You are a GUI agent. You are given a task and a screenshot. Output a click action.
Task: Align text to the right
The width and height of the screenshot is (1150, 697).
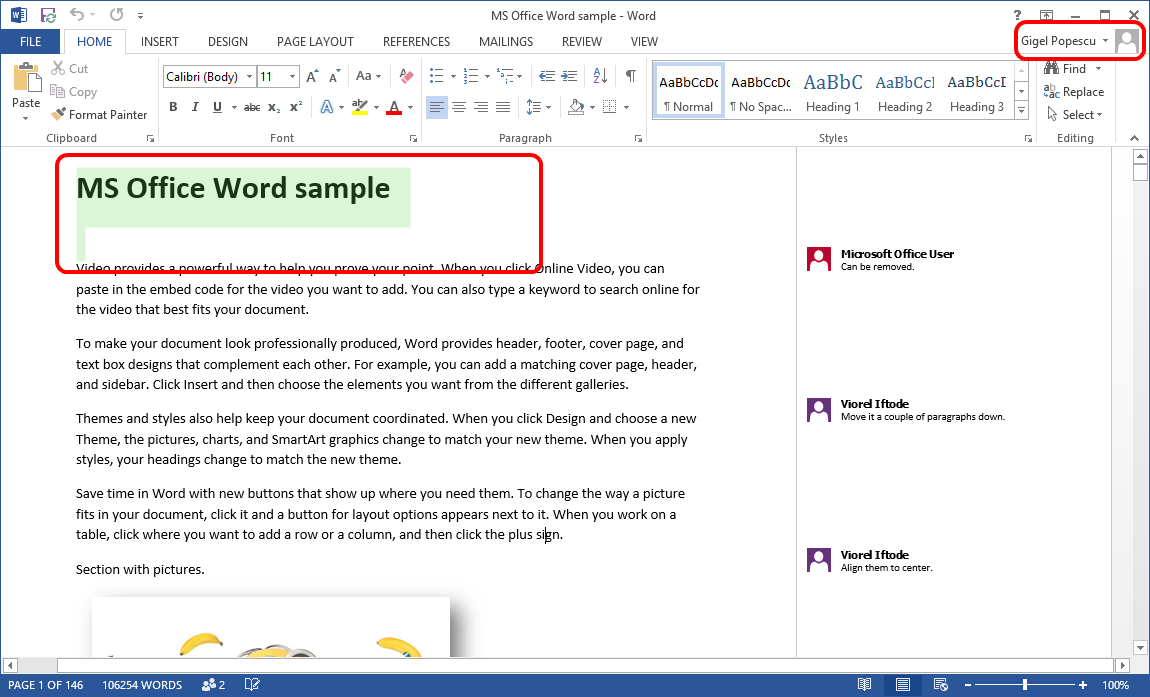(481, 107)
